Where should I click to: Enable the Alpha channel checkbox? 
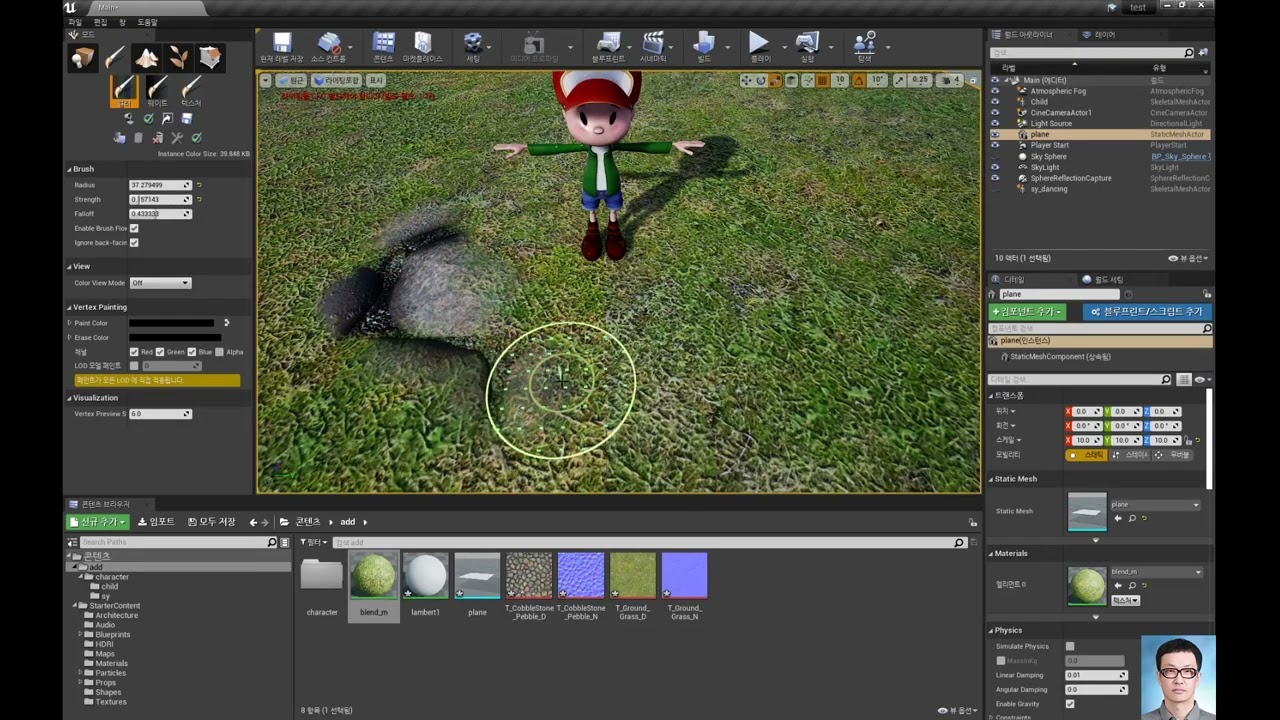coord(220,352)
